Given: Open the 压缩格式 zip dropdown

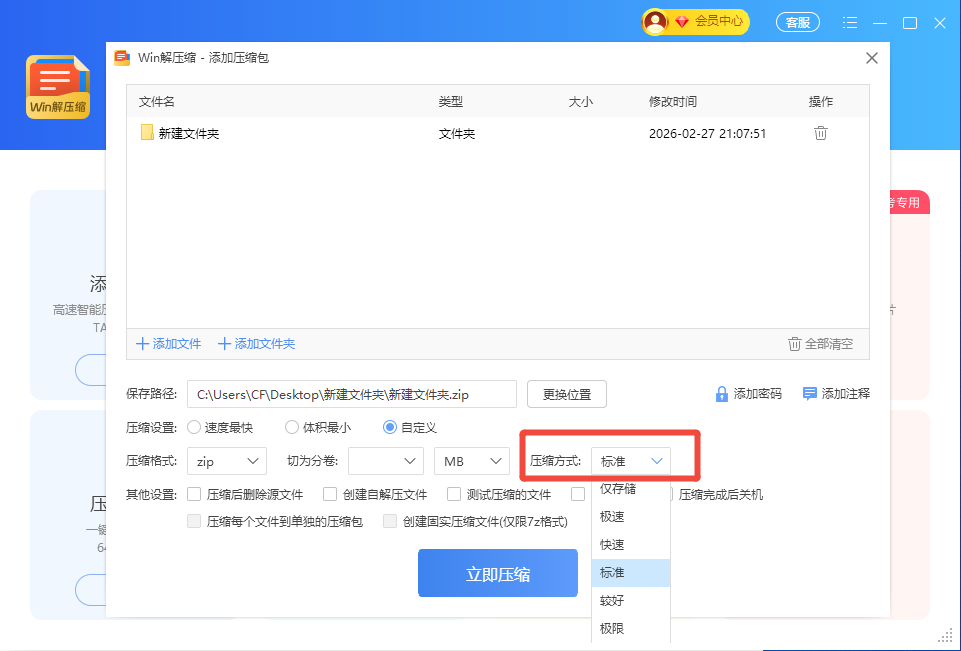Looking at the screenshot, I should [x=226, y=461].
